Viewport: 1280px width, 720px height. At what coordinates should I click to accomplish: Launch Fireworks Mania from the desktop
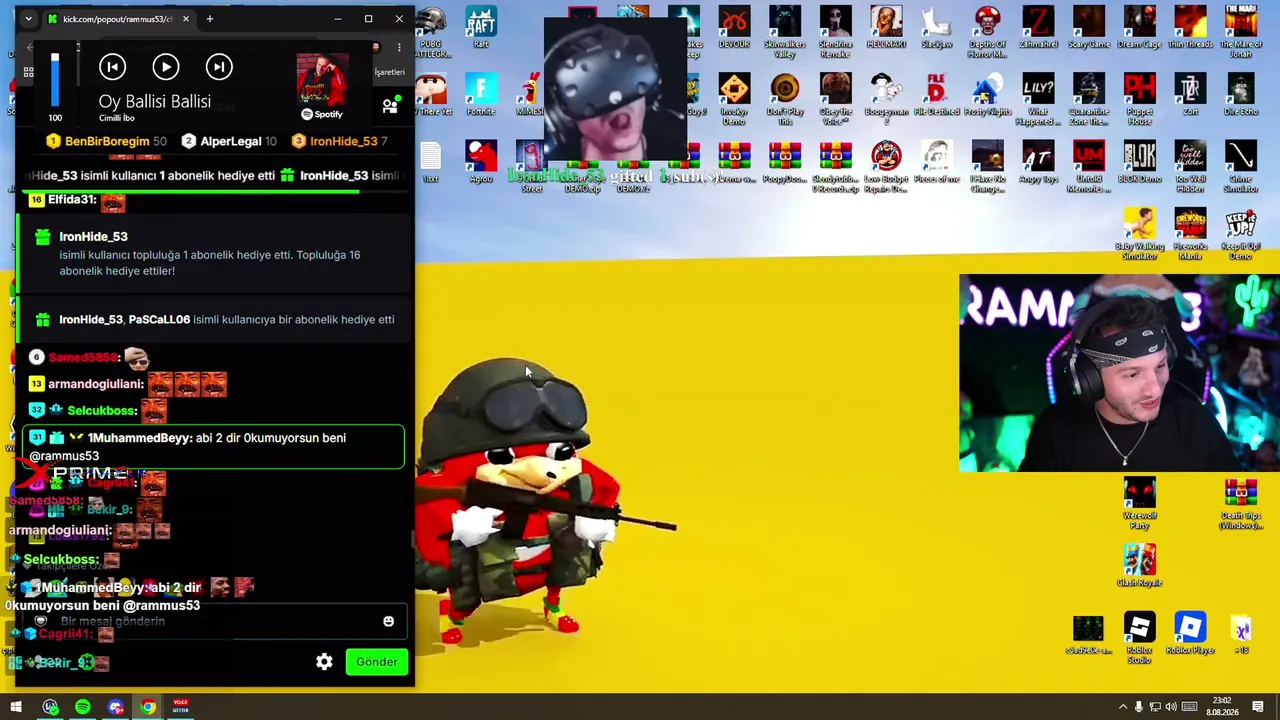click(x=1190, y=234)
